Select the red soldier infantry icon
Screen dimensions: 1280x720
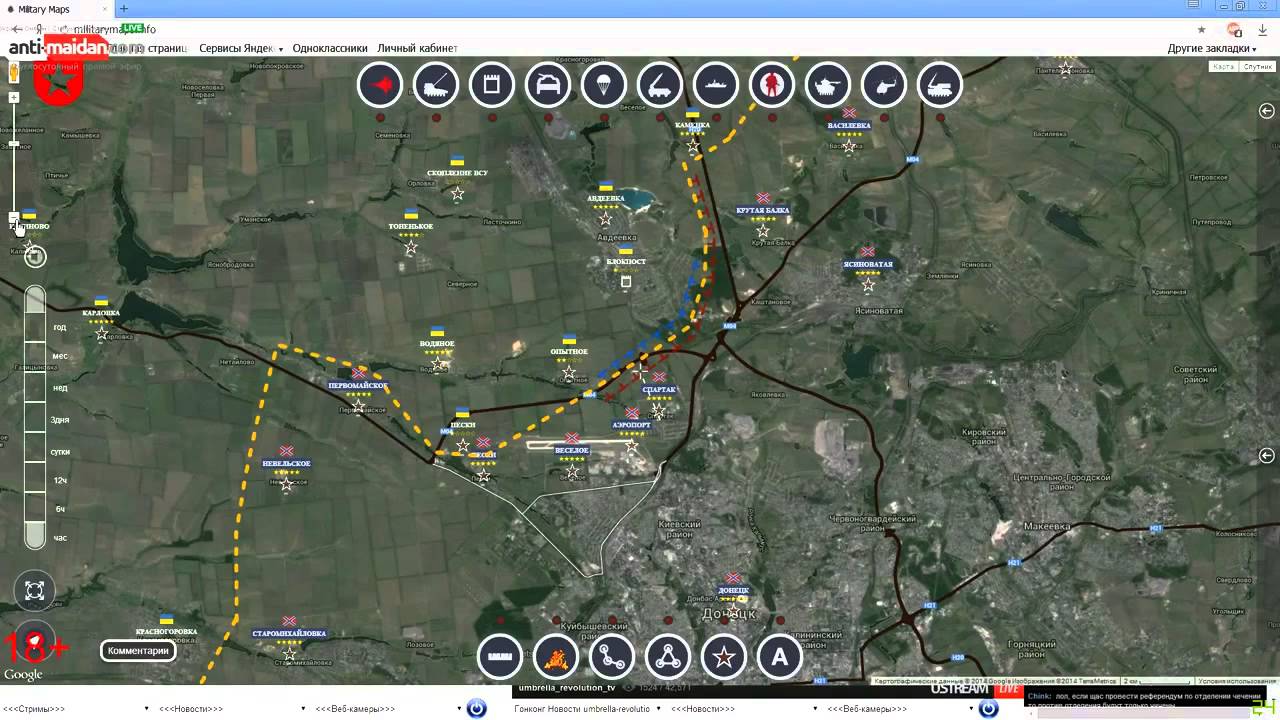click(x=772, y=86)
